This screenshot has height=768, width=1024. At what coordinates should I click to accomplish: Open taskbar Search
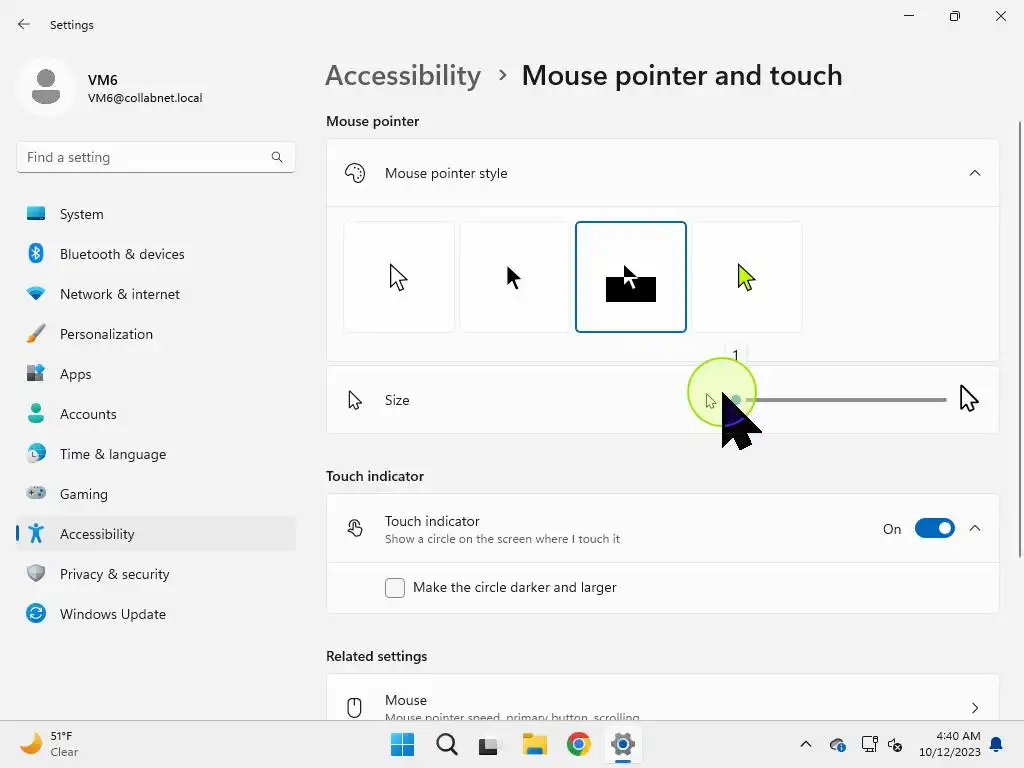tap(447, 744)
